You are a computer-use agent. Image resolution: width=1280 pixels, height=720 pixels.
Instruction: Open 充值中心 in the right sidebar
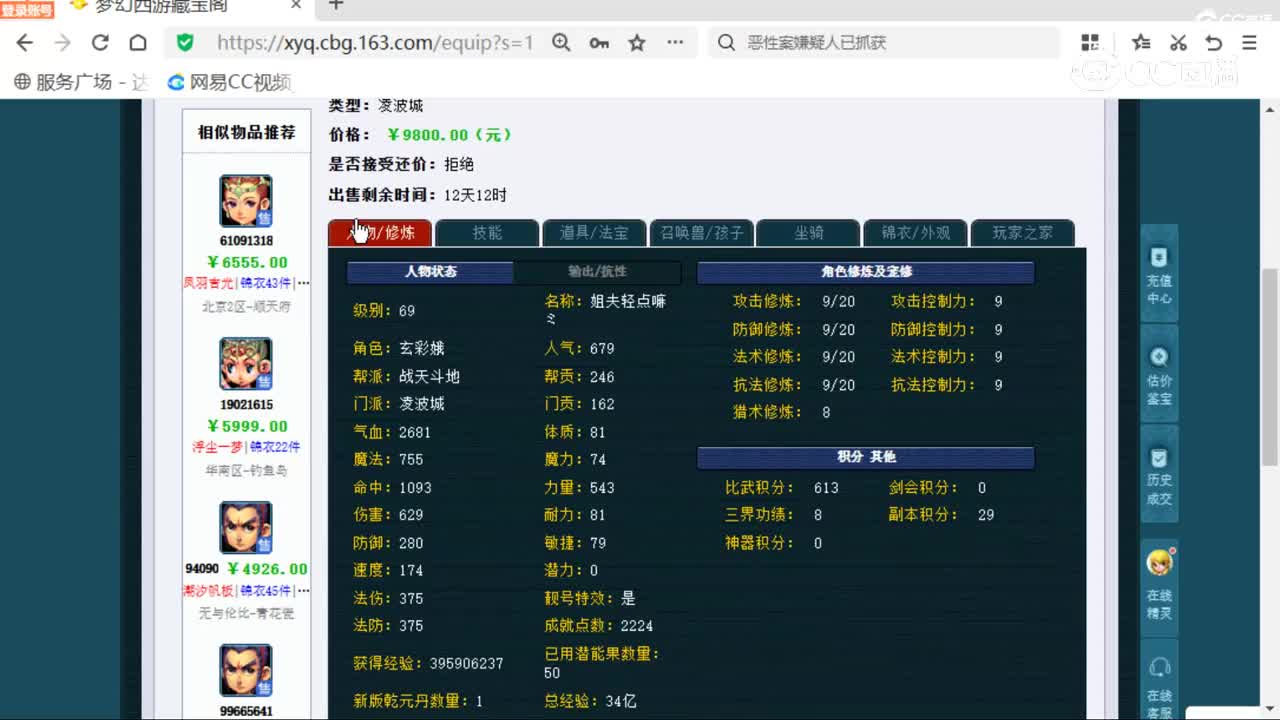(1159, 274)
